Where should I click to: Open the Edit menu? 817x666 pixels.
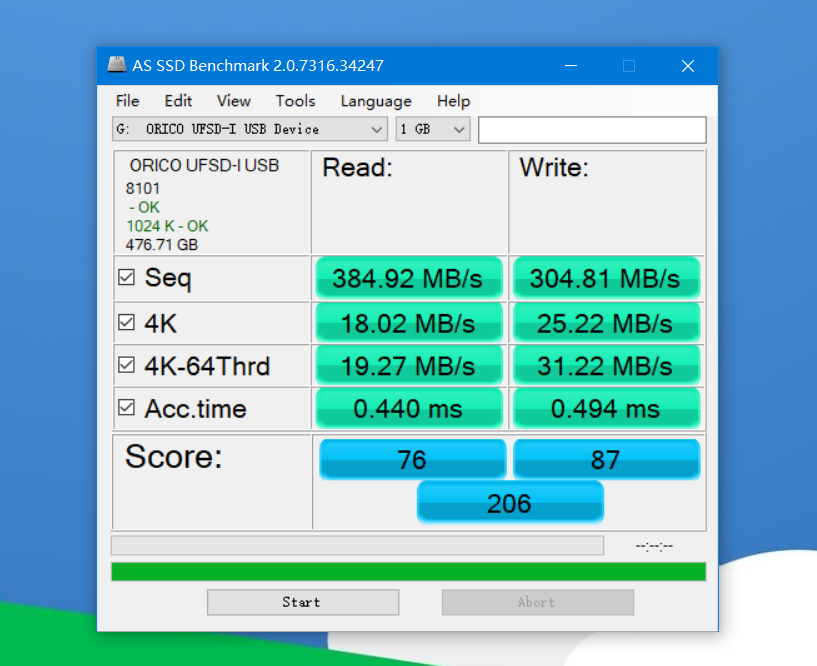tap(178, 101)
